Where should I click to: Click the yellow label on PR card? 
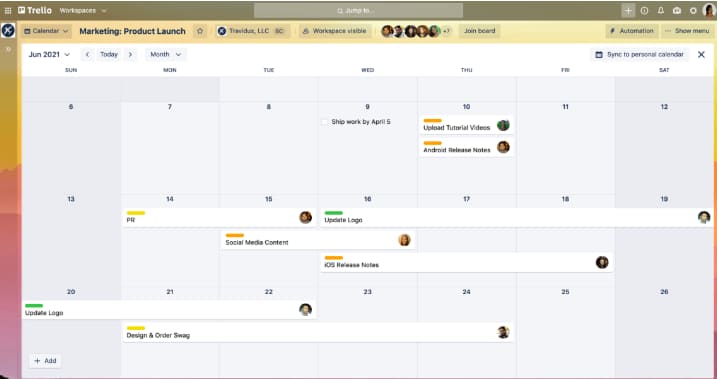(136, 213)
